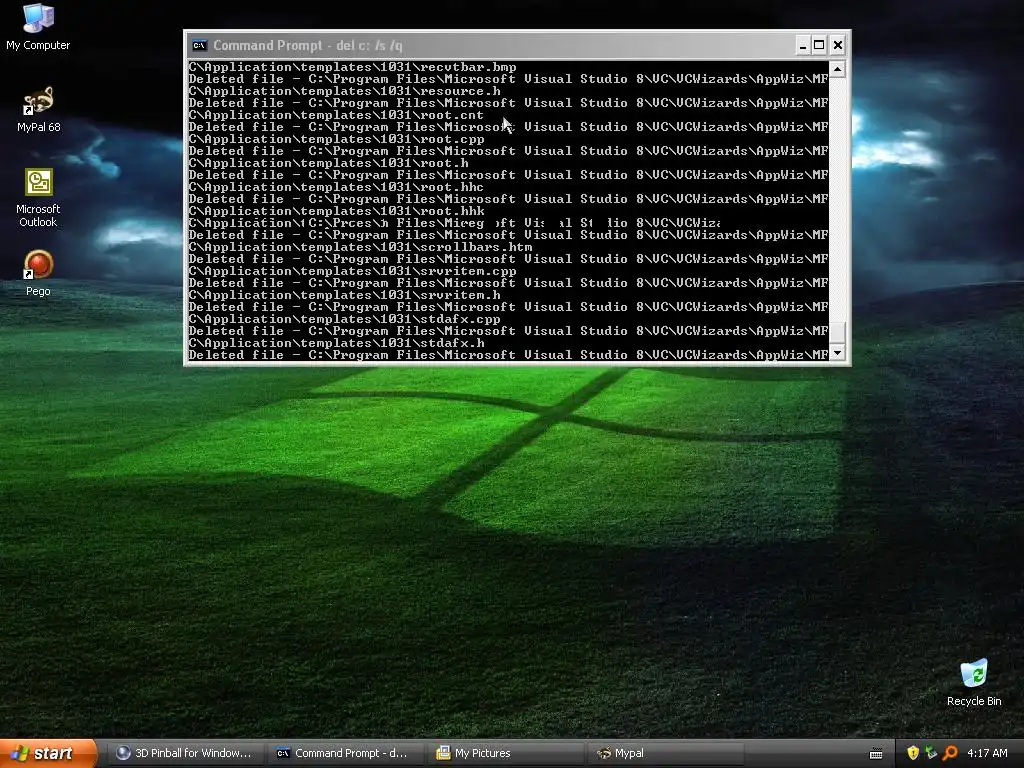The width and height of the screenshot is (1024, 768).
Task: Click the srvritem.cpp line in console
Action: (353, 271)
